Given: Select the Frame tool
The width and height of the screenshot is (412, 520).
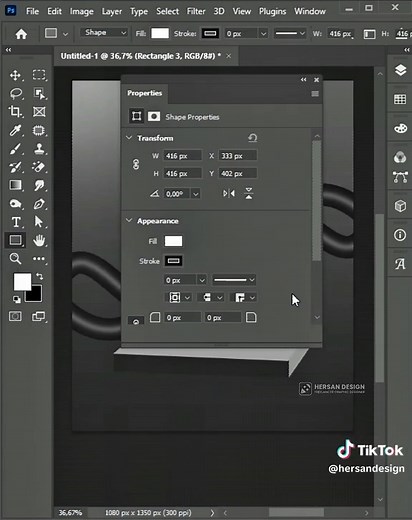Looking at the screenshot, I should [x=39, y=112].
